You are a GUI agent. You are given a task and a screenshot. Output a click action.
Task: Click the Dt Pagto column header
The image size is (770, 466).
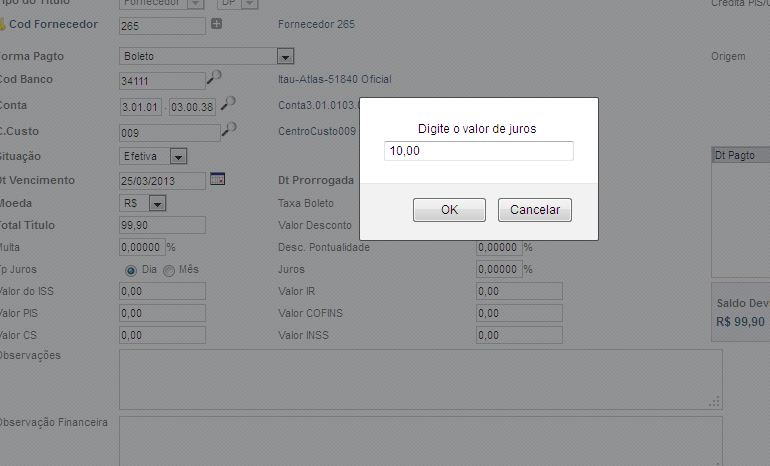(741, 155)
